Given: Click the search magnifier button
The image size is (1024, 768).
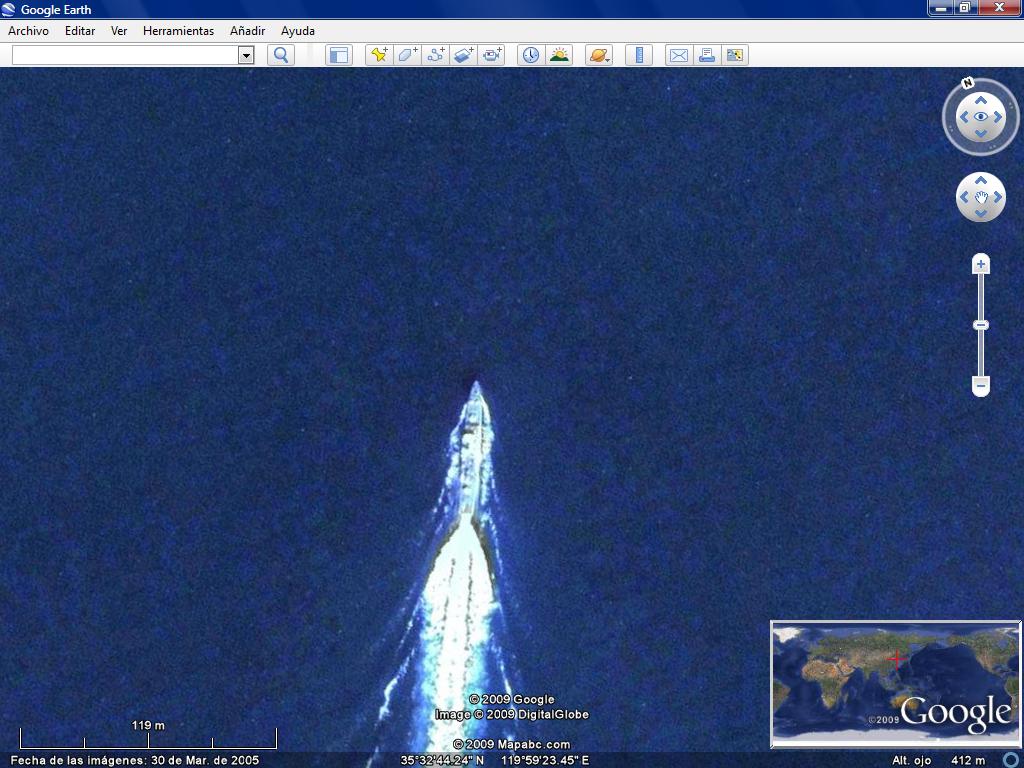Looking at the screenshot, I should (x=281, y=55).
